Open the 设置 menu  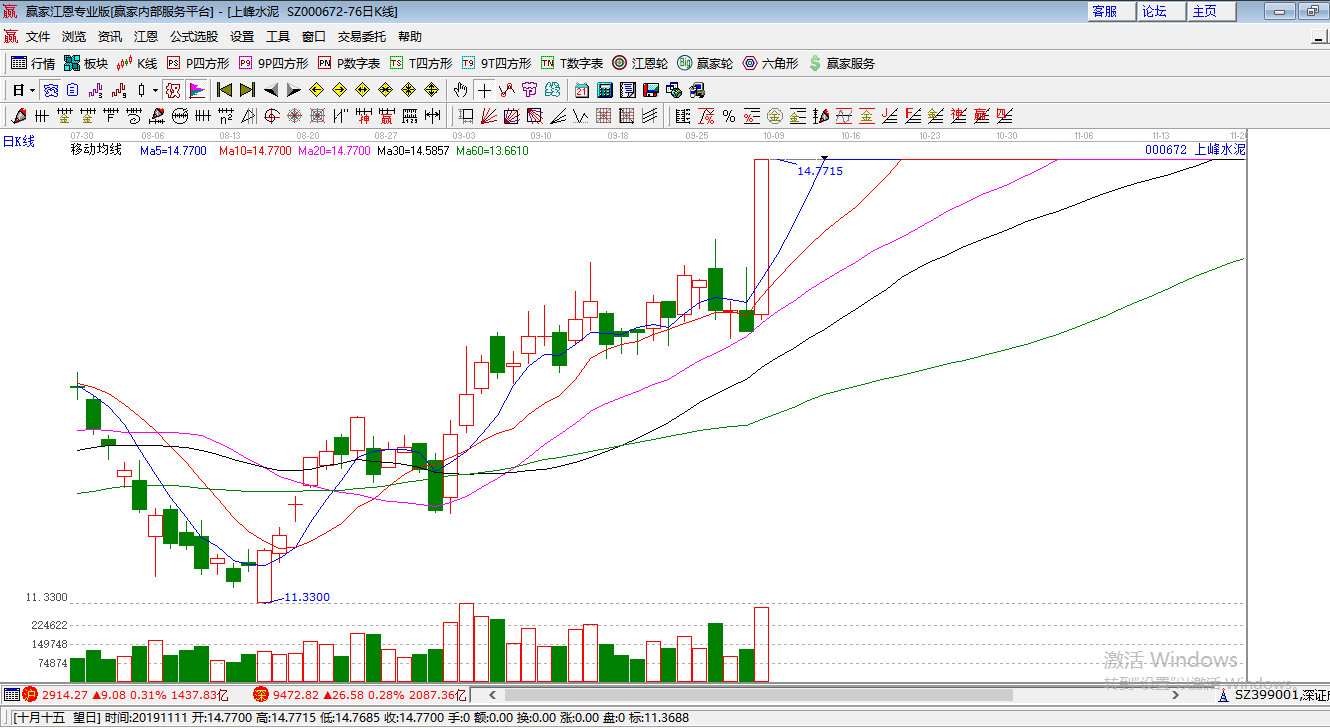(242, 37)
